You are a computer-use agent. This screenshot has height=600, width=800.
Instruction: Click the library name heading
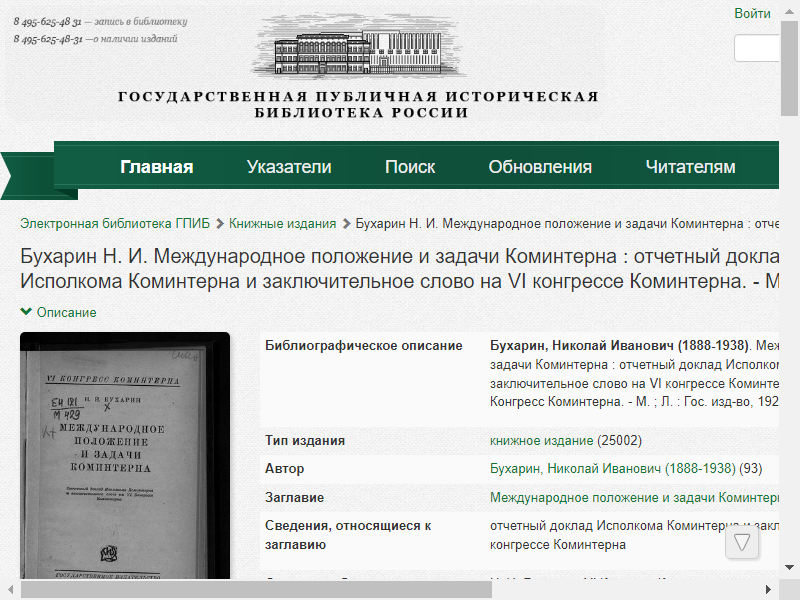coord(359,104)
